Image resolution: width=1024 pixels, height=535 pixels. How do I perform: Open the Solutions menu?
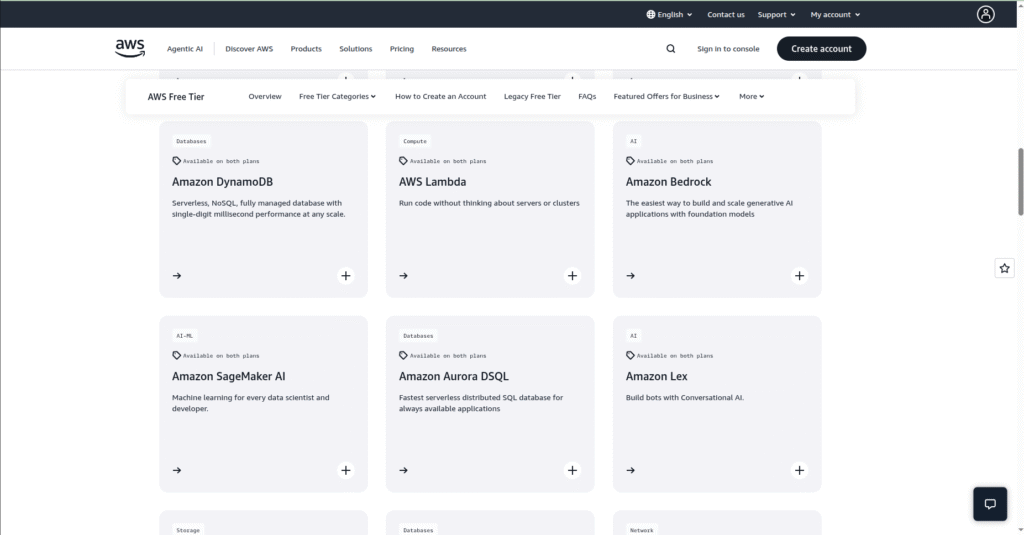(355, 49)
